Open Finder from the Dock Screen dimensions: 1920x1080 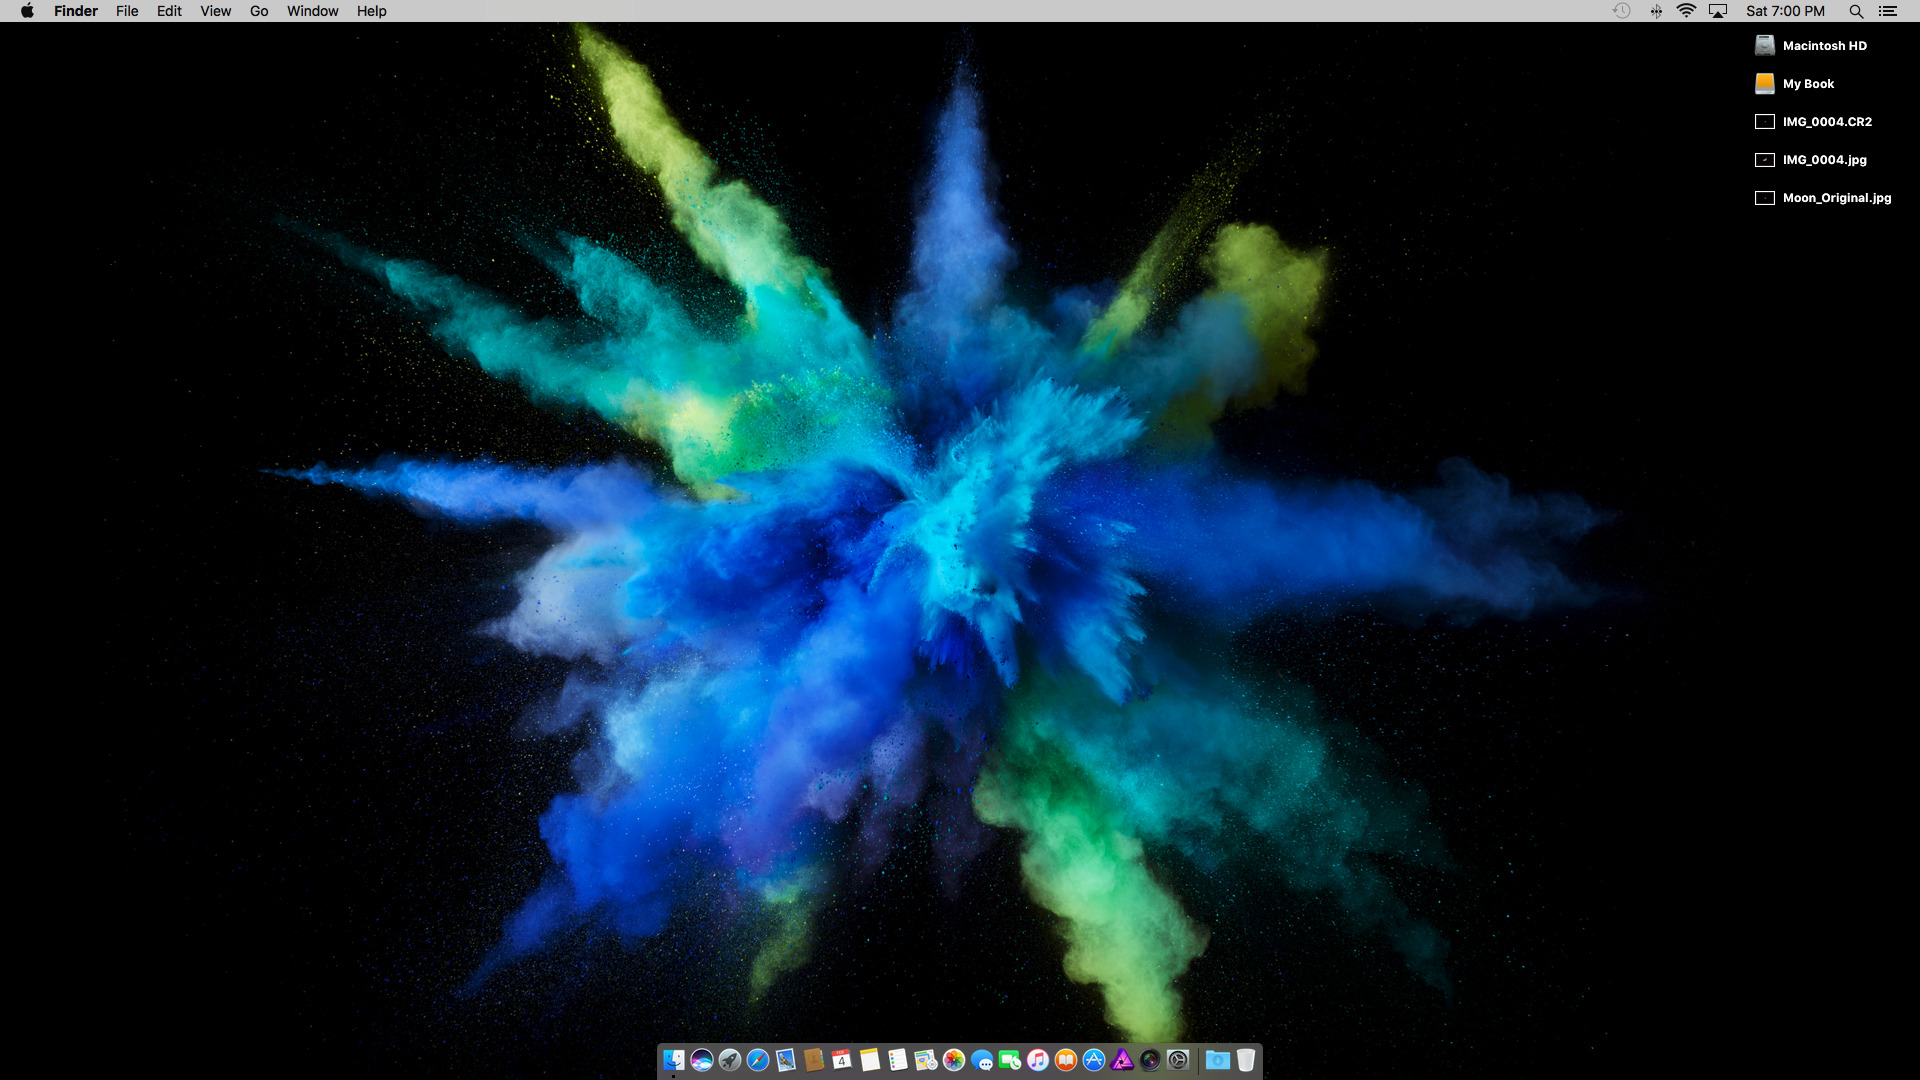[x=674, y=1060]
